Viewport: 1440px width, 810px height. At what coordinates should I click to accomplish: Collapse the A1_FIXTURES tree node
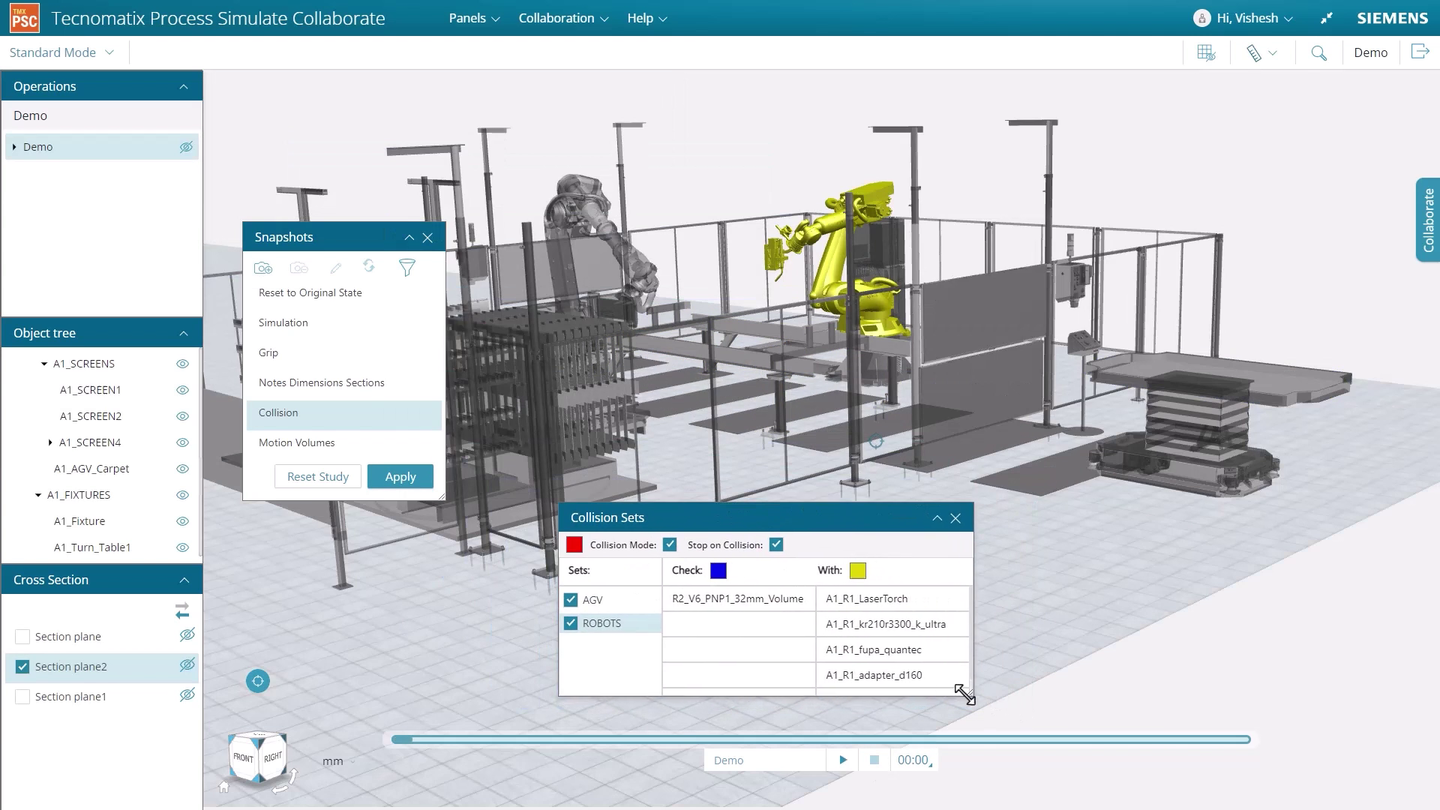point(38,494)
